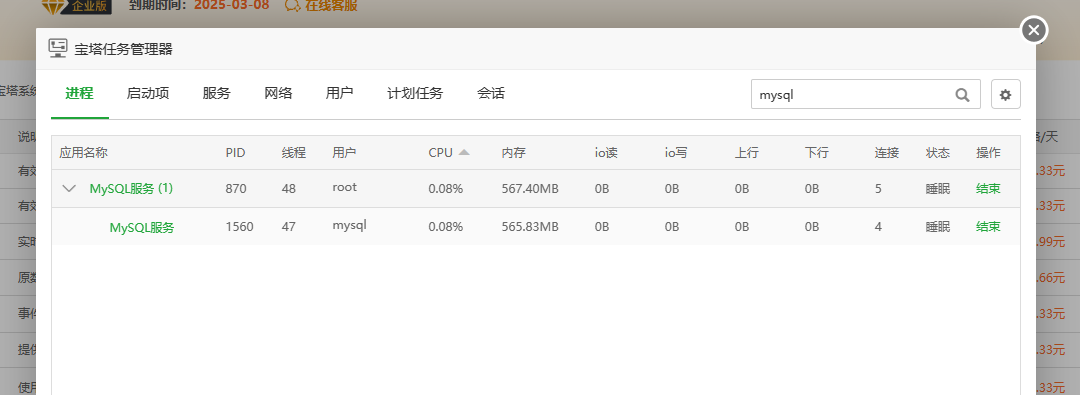The height and width of the screenshot is (395, 1080).
Task: Click the 宝塔任务管理器 title text
Action: click(x=123, y=49)
